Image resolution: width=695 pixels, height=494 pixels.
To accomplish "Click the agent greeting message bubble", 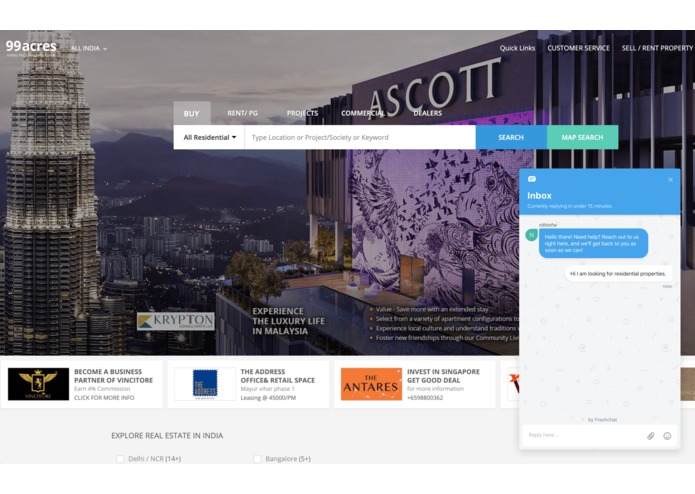I will coord(593,243).
